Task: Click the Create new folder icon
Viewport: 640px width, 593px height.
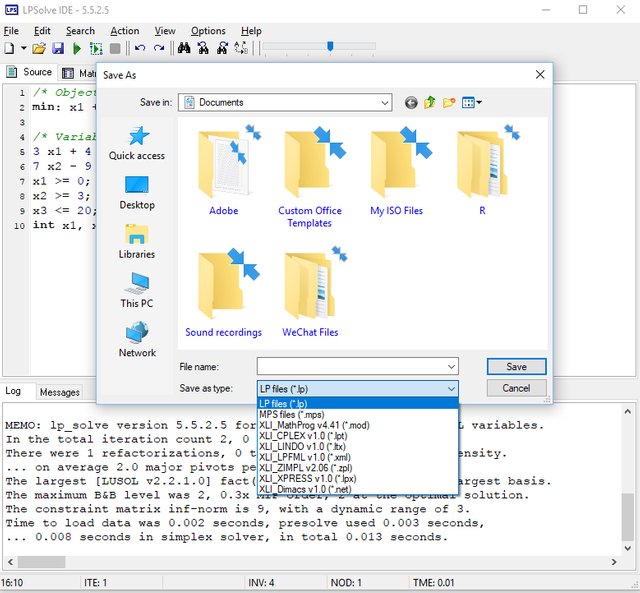Action: pos(449,102)
